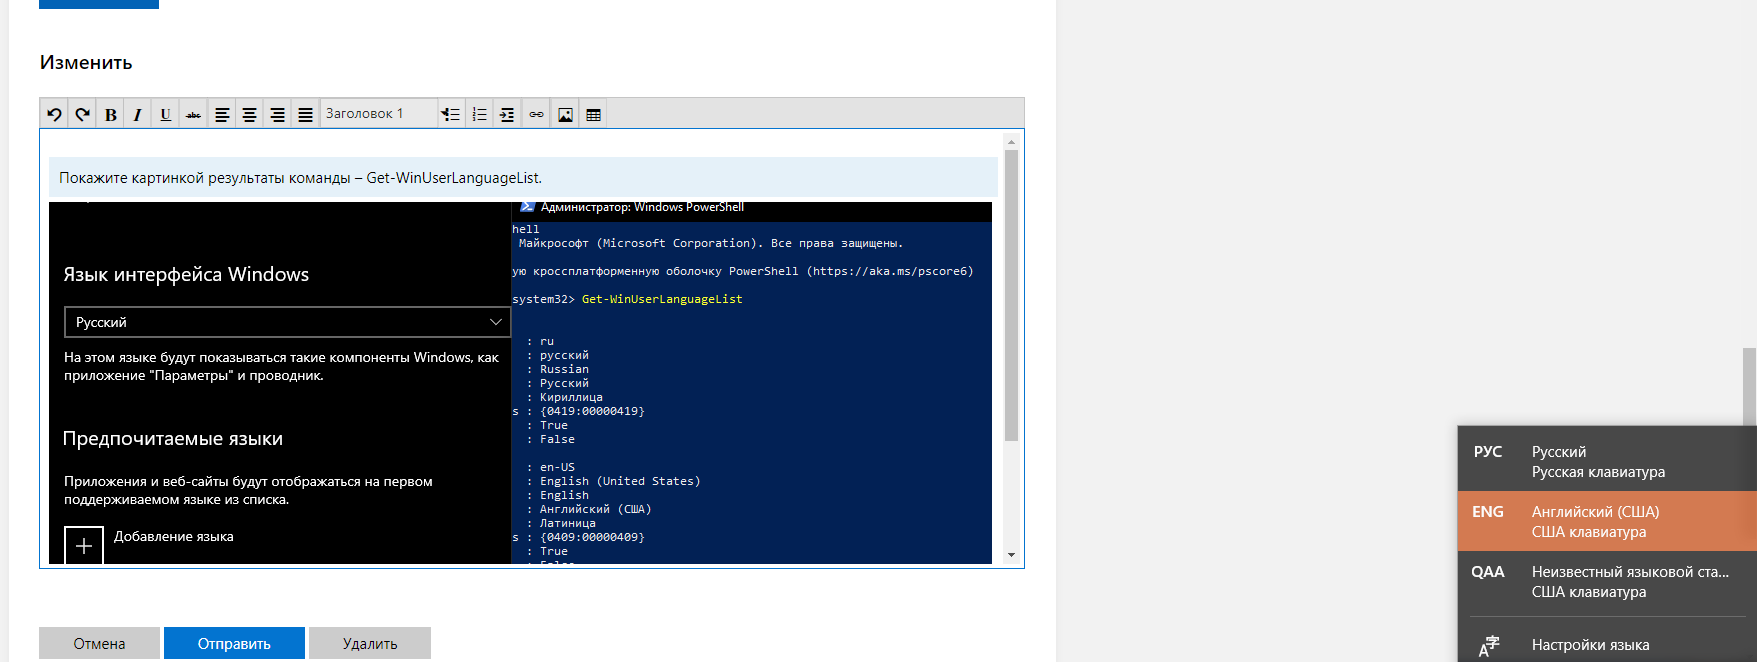Image resolution: width=1757 pixels, height=662 pixels.
Task: Insert a bulleted list
Action: coord(452,114)
